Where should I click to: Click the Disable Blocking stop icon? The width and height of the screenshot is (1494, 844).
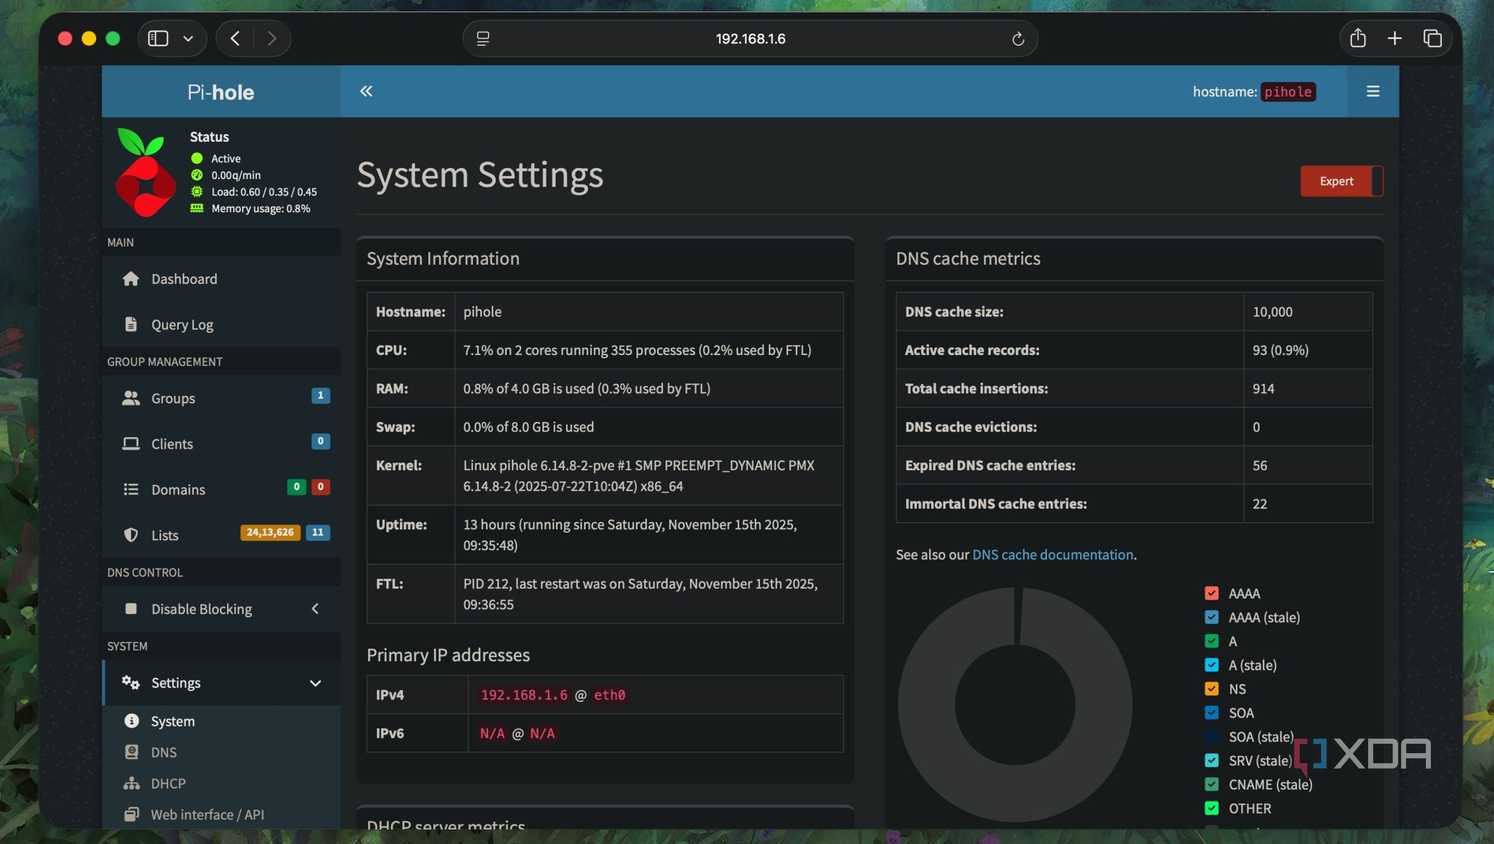131,608
